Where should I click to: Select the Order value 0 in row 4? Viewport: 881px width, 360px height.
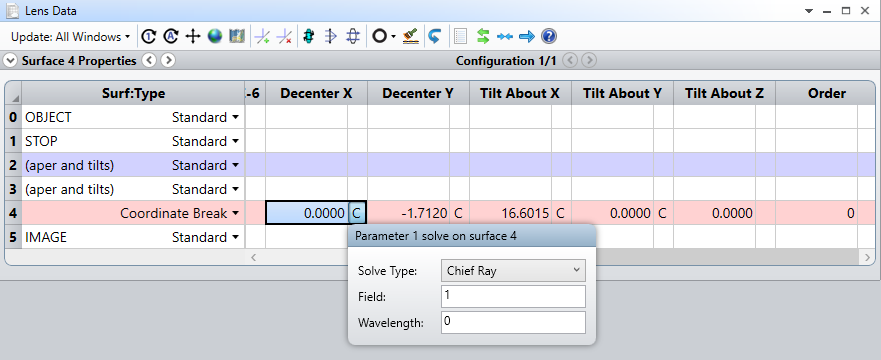point(816,213)
